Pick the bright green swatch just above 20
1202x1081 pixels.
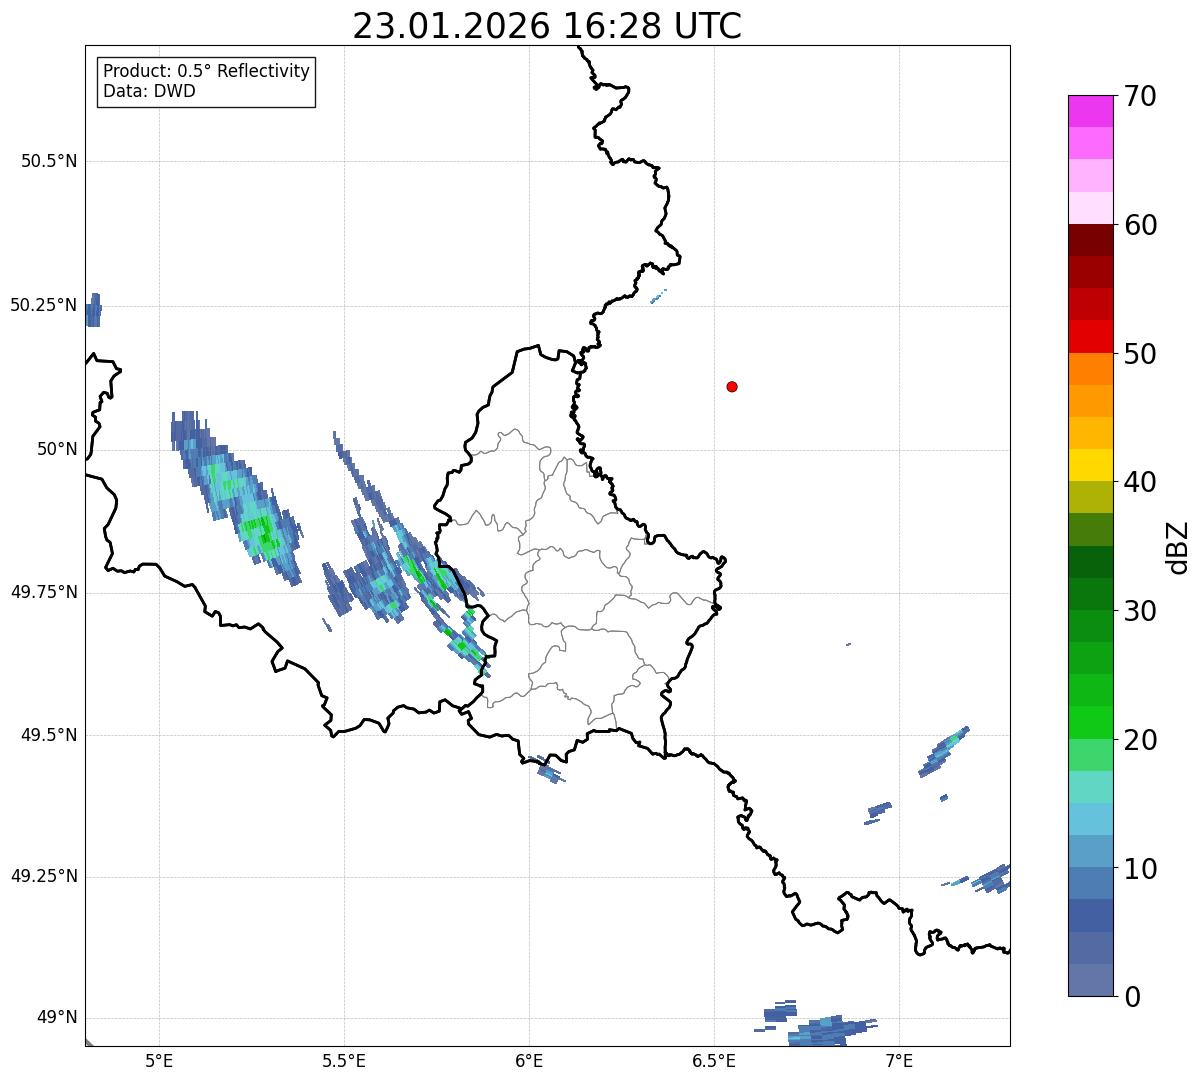(x=1090, y=723)
